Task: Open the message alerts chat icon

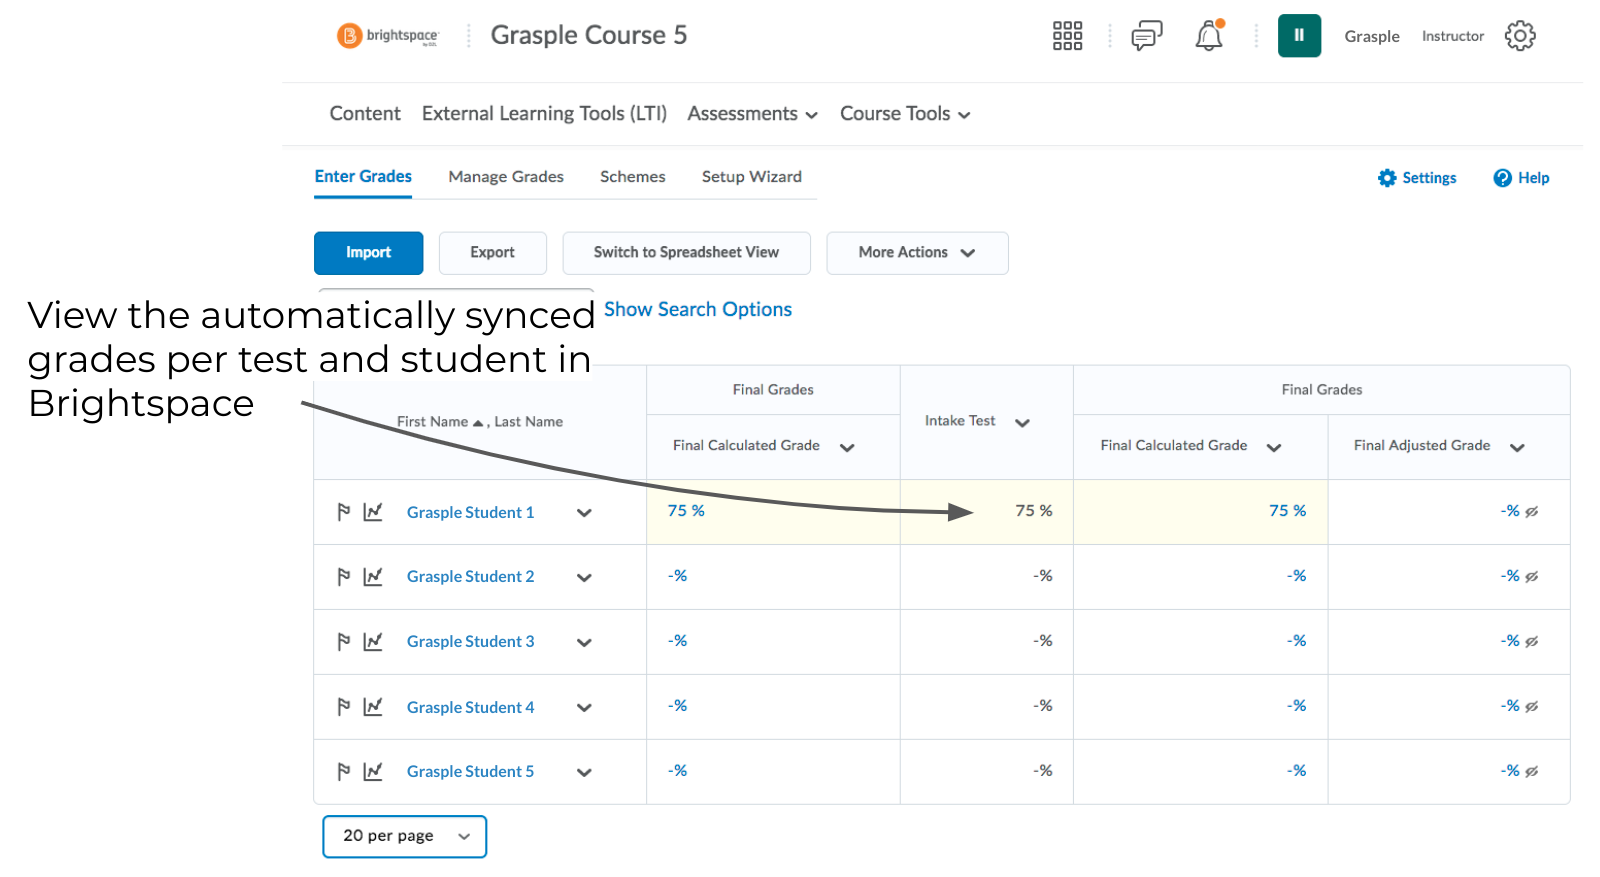Action: (x=1146, y=36)
